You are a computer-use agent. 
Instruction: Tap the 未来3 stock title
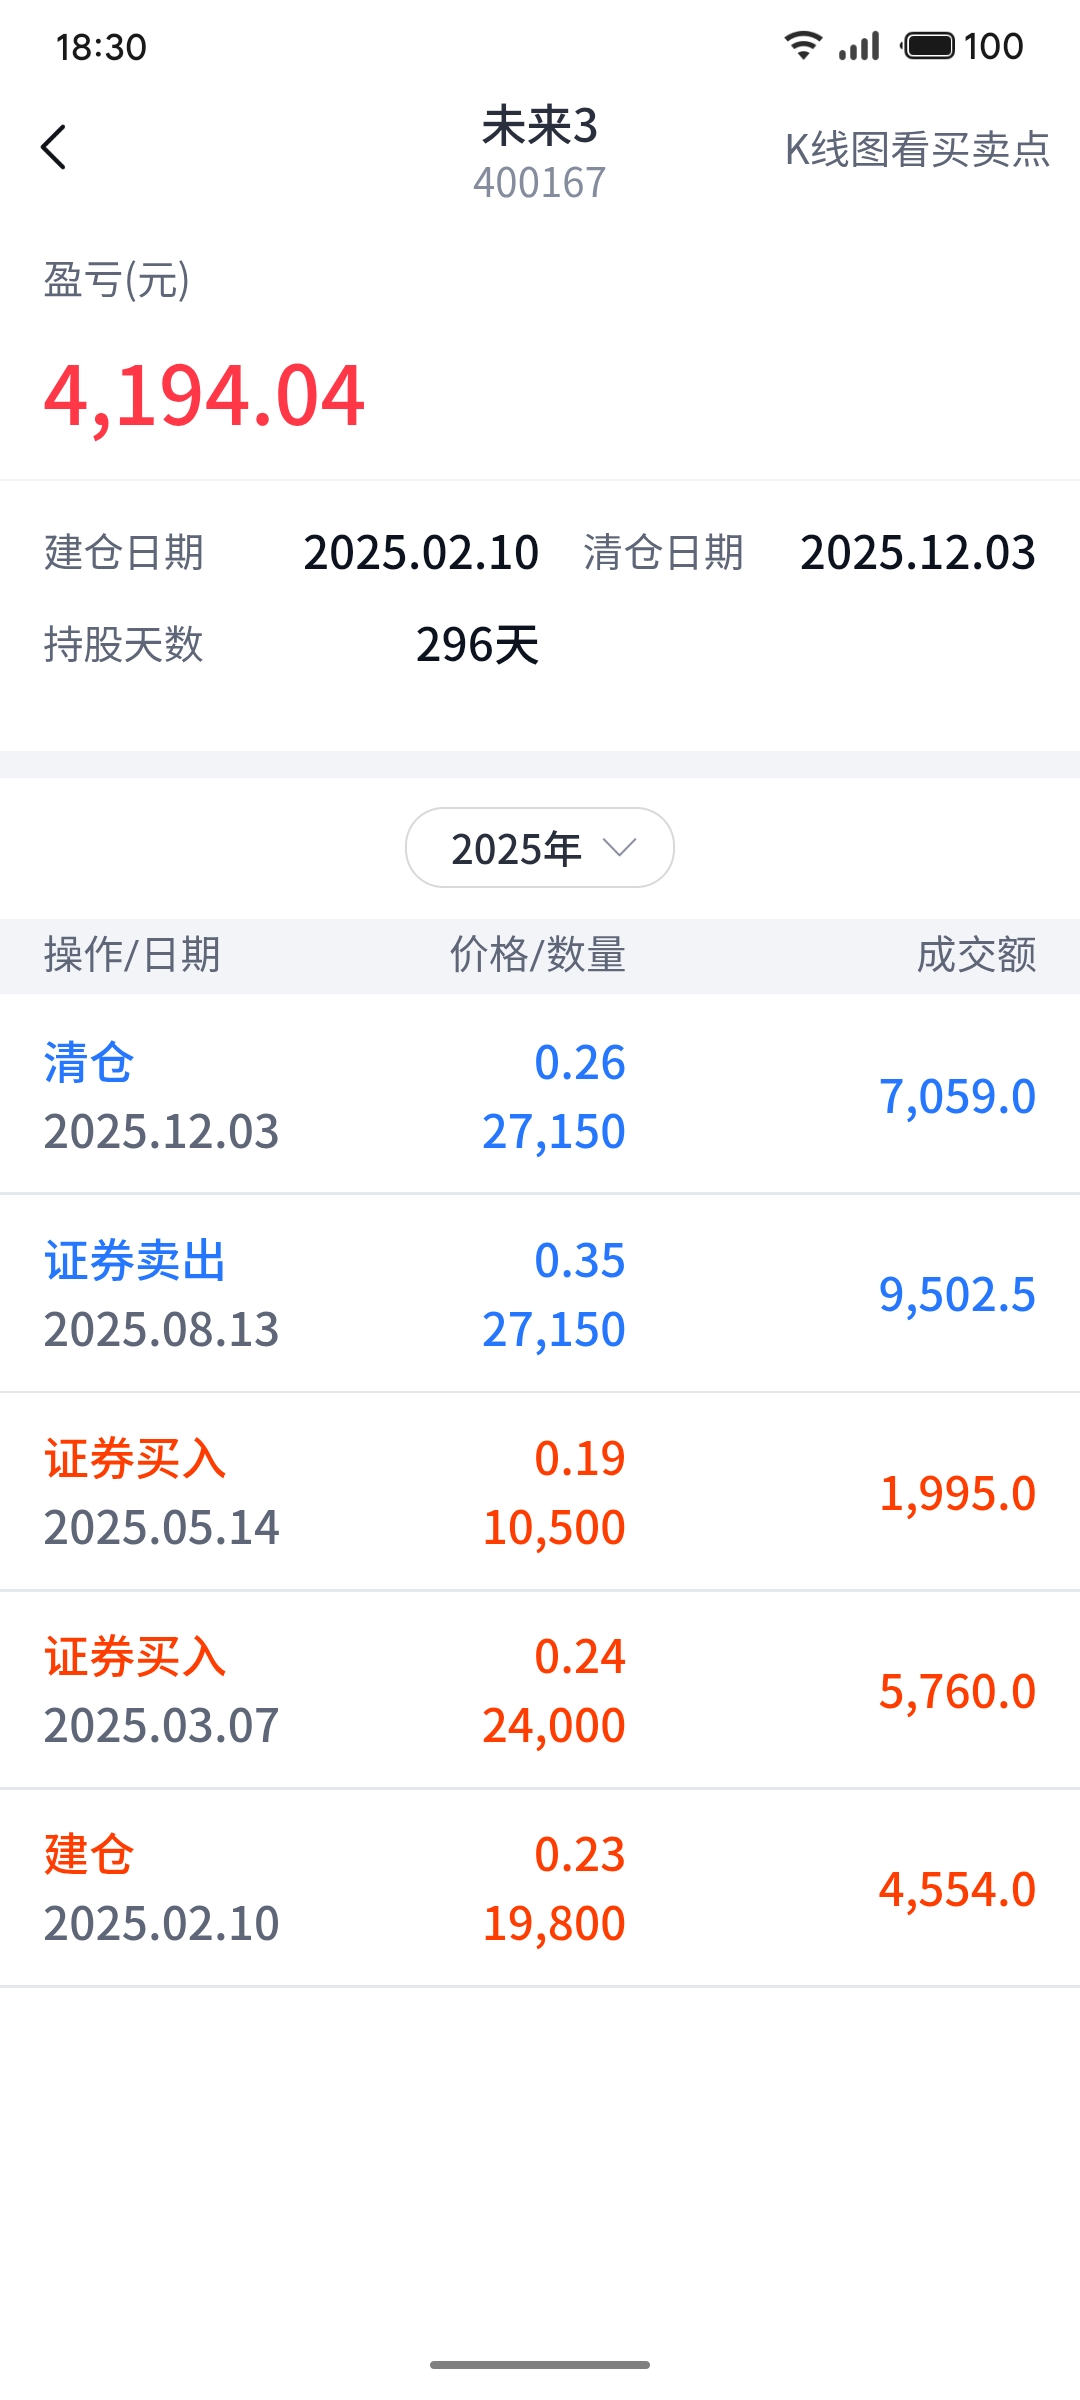[x=540, y=127]
